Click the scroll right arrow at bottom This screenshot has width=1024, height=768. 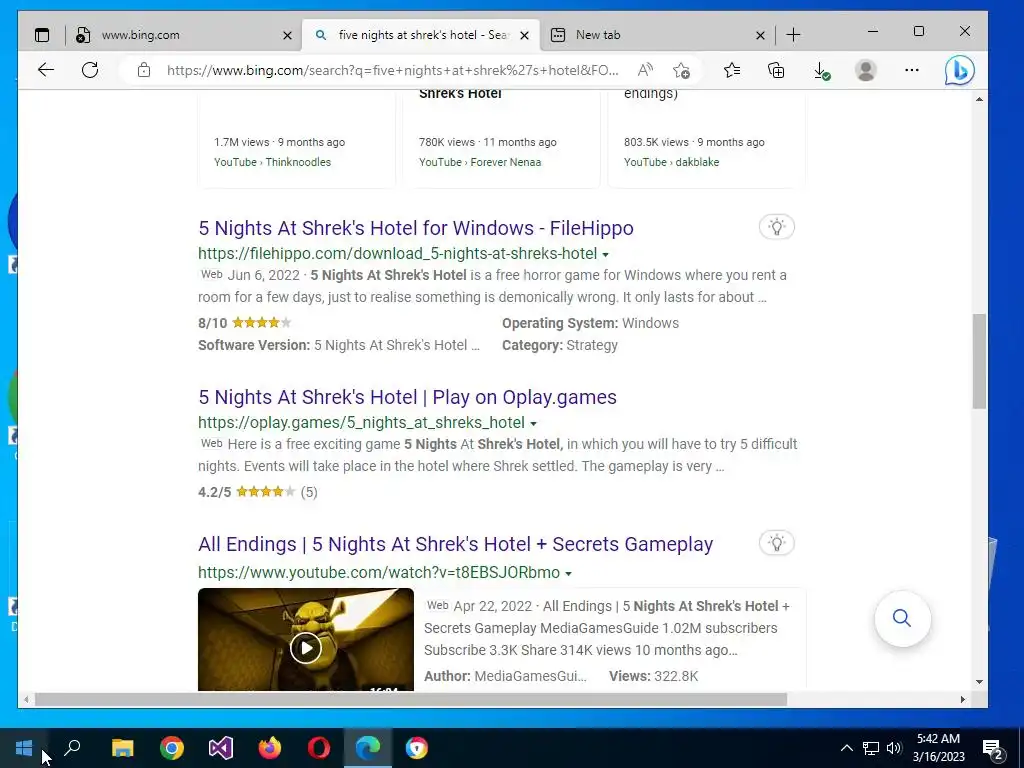pyautogui.click(x=963, y=699)
